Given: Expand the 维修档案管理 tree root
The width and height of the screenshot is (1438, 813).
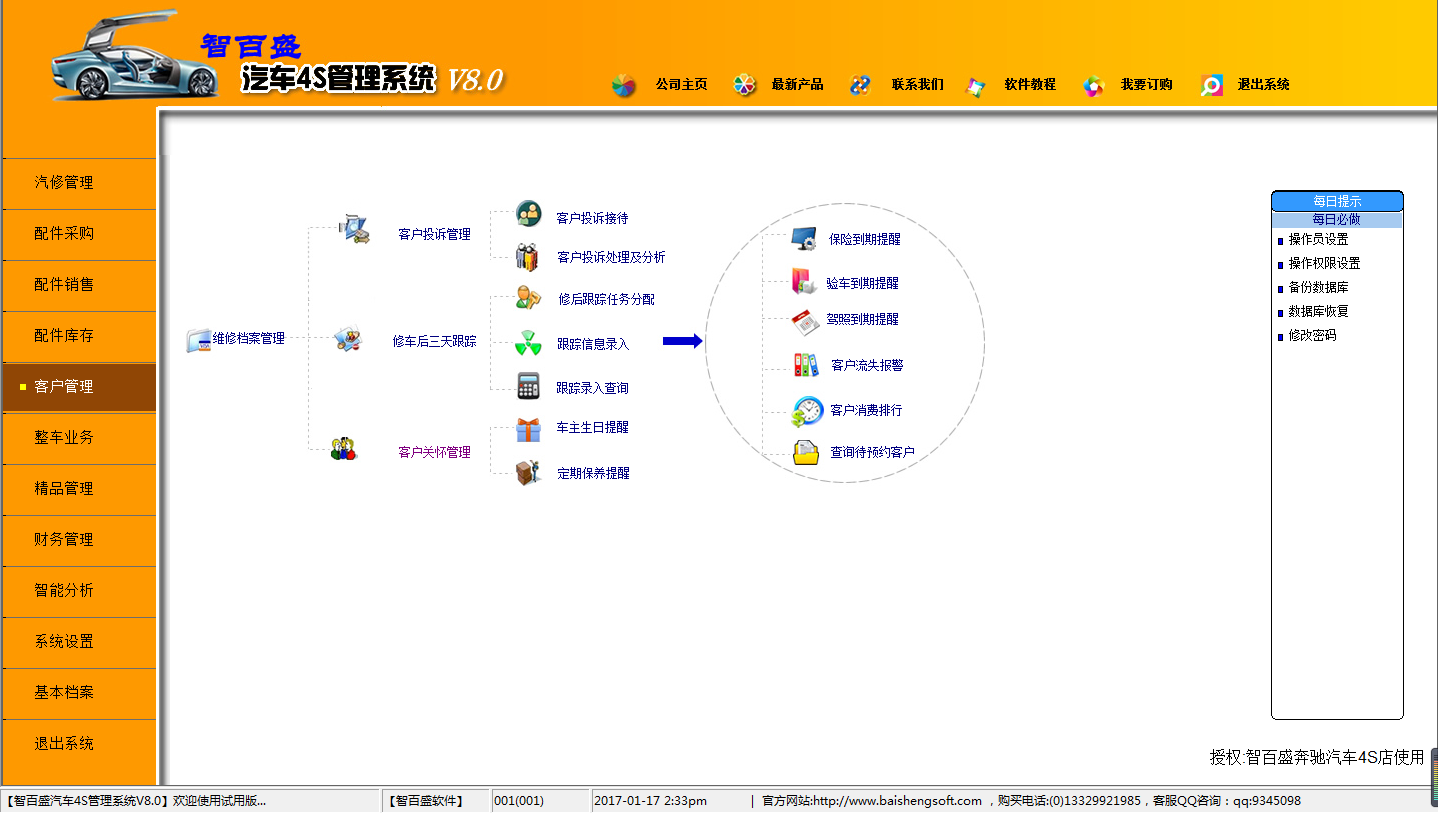Looking at the screenshot, I should (248, 339).
